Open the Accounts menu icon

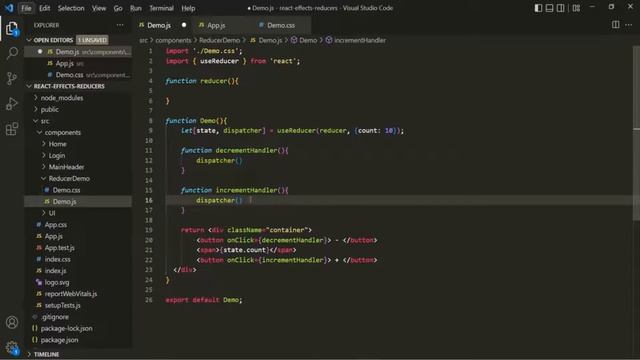coord(12,322)
